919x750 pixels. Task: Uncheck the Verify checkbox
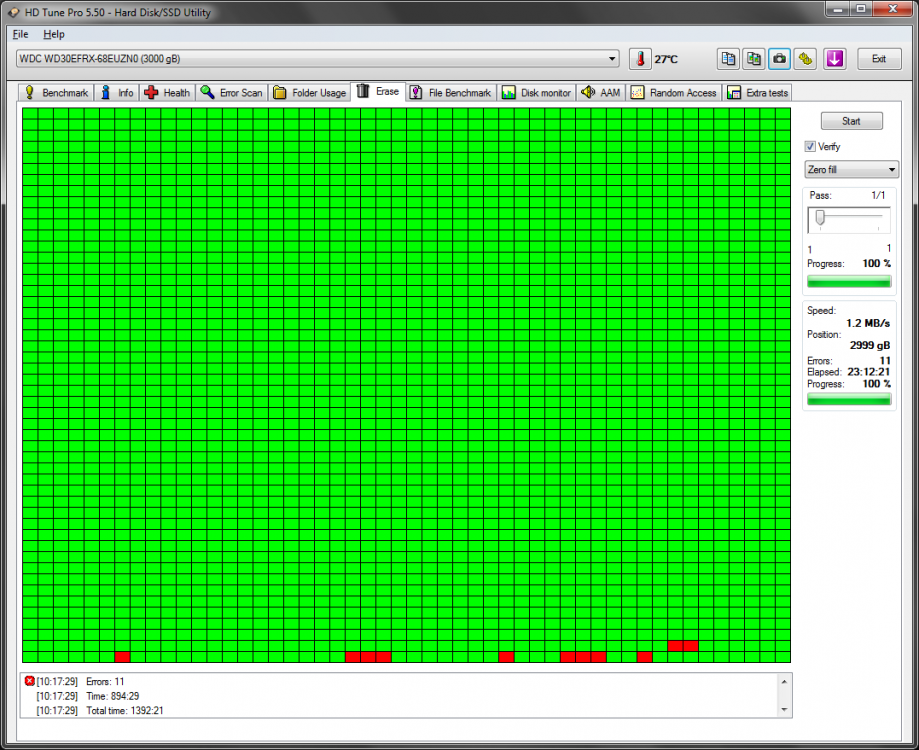810,146
